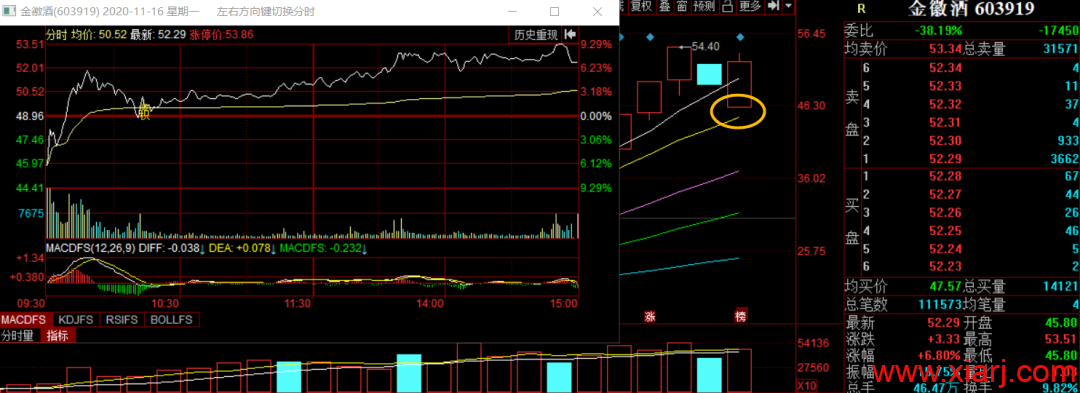Viewport: 1080px width, 393px height.
Task: Click the yellow lightning marker on the intraday line
Action: point(144,110)
